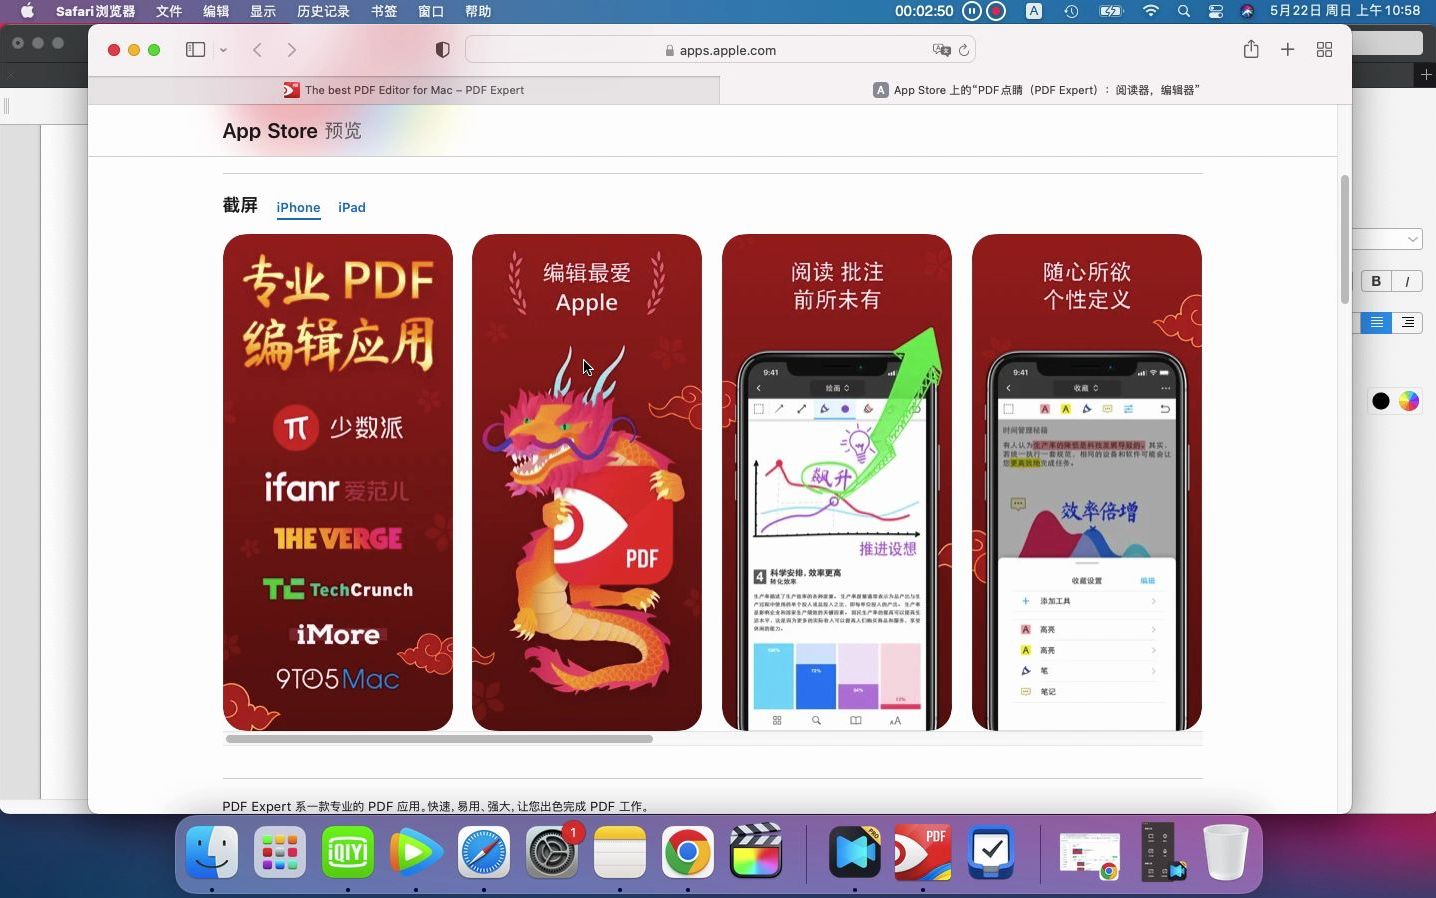This screenshot has height=898, width=1436.
Task: Open the 帮助 menu
Action: tap(478, 11)
